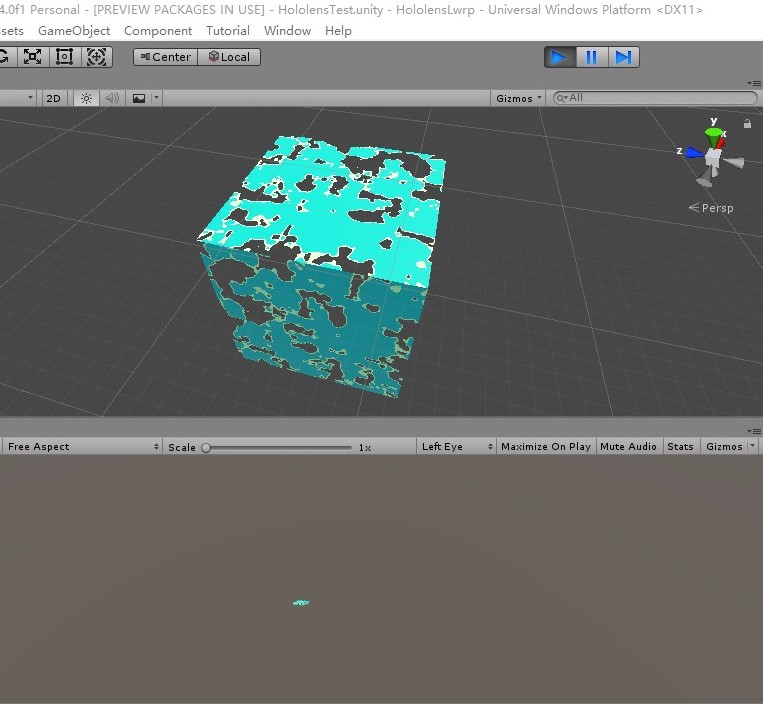Image resolution: width=763 pixels, height=704 pixels.
Task: Toggle the Local rotation mode button
Action: 229,57
